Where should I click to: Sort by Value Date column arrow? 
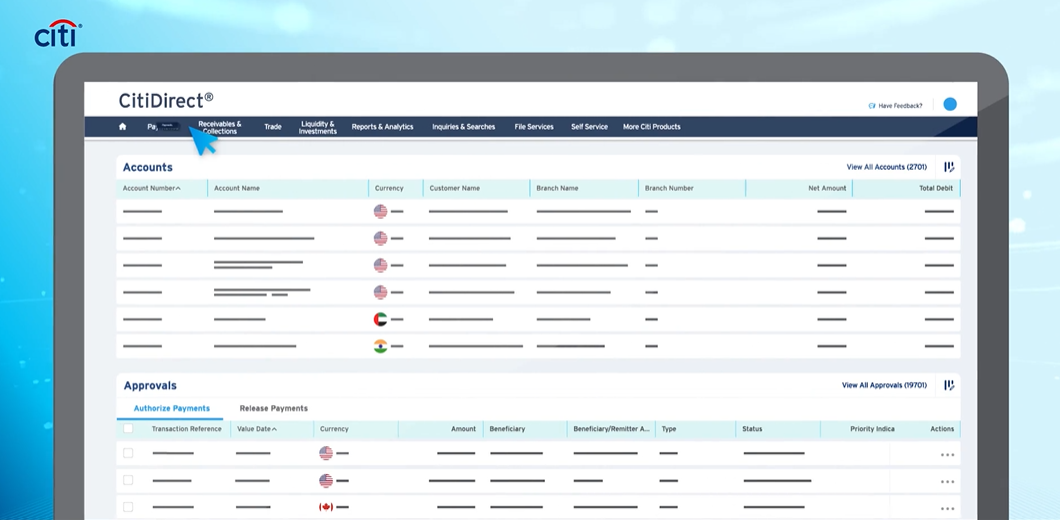click(274, 429)
